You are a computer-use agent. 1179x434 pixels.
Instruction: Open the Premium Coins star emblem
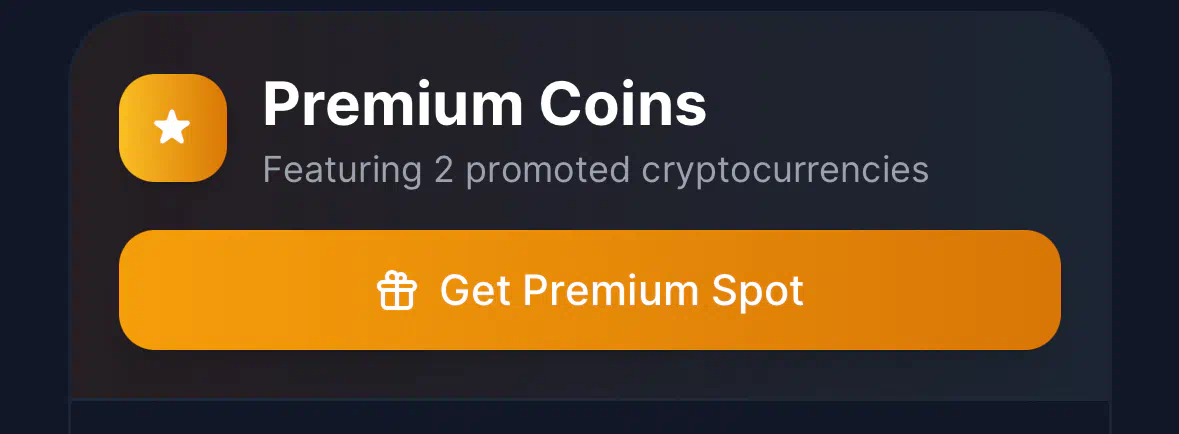pyautogui.click(x=173, y=128)
